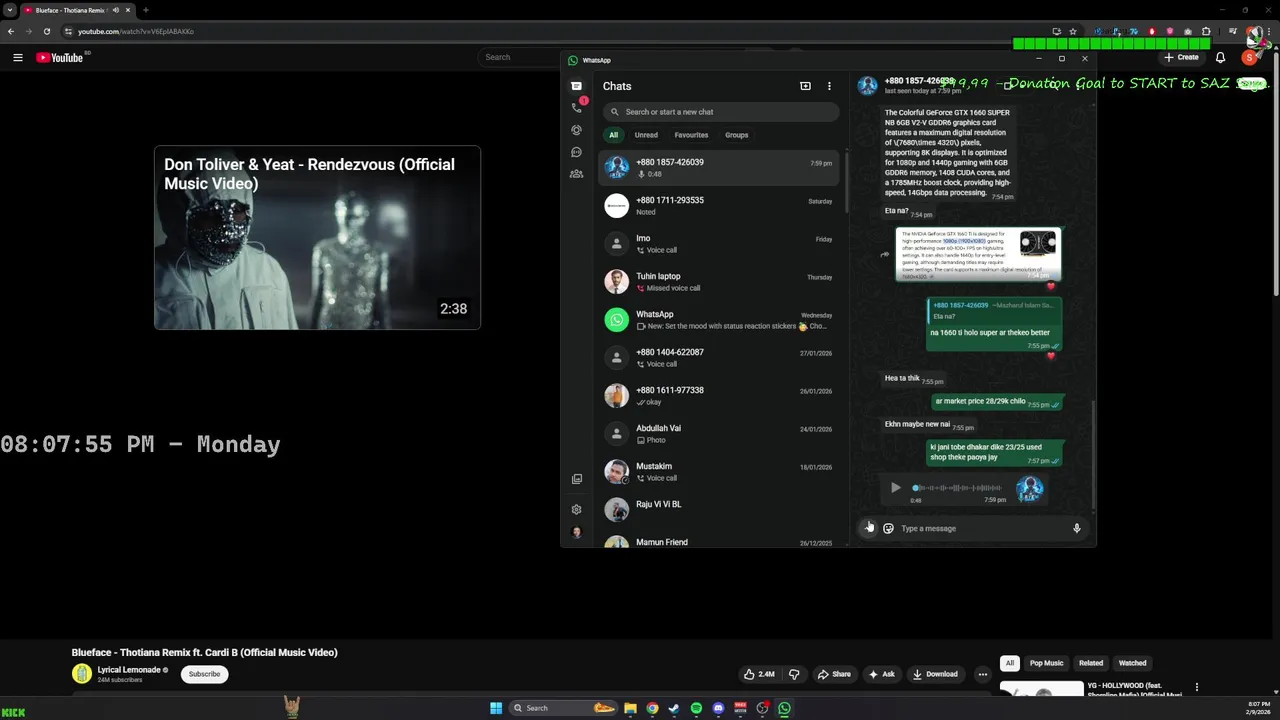Viewport: 1280px width, 720px height.
Task: Open YouTube notifications bell
Action: click(1220, 57)
